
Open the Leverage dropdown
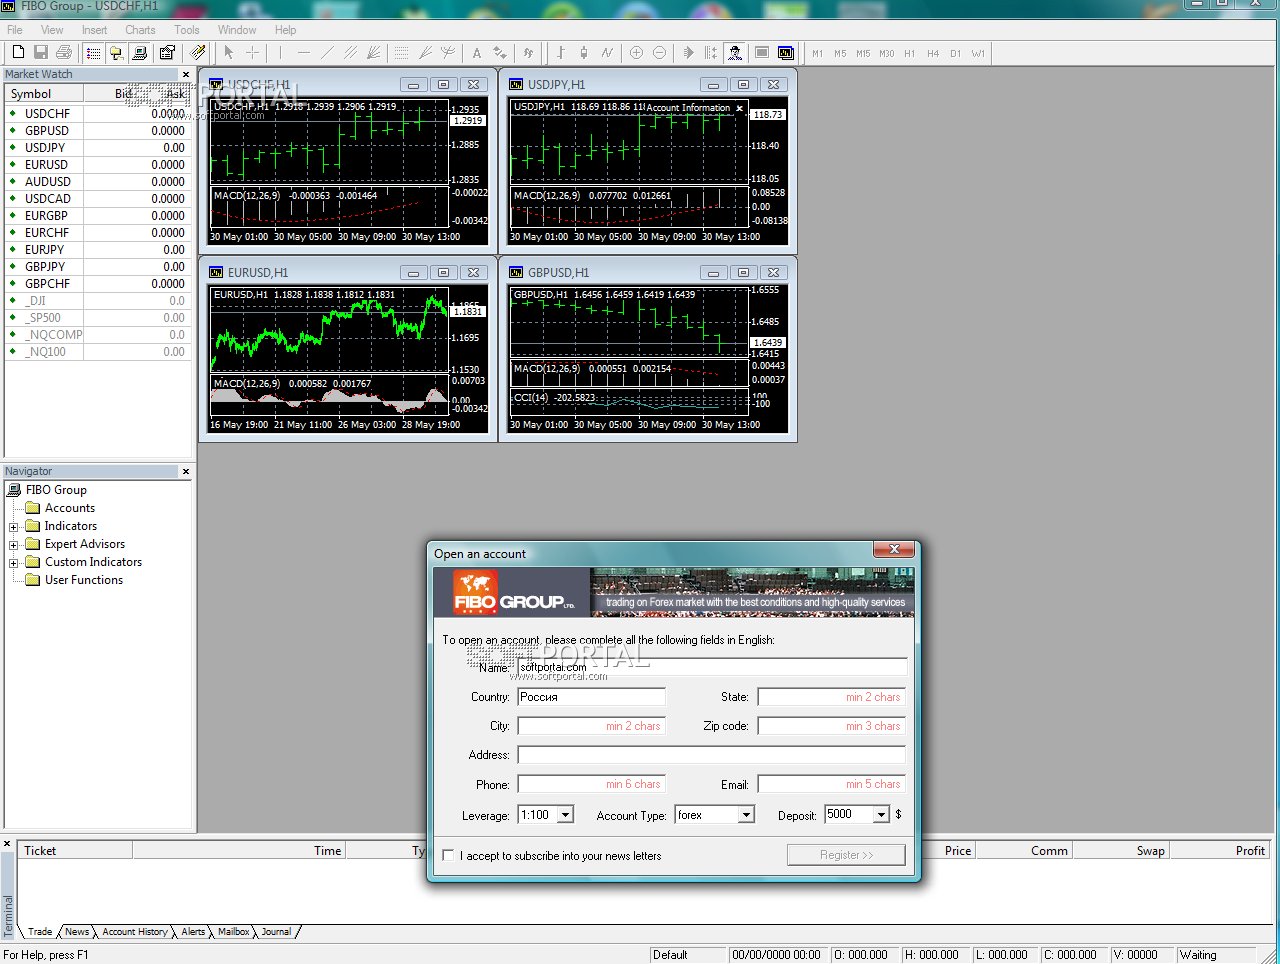click(x=565, y=815)
